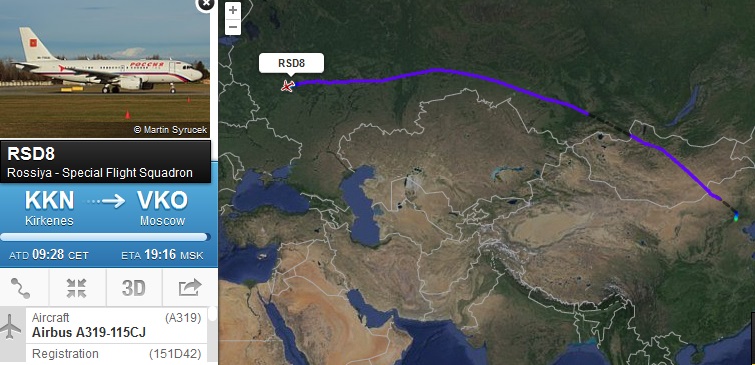Open the Rossiya aircraft photo

pyautogui.click(x=105, y=69)
